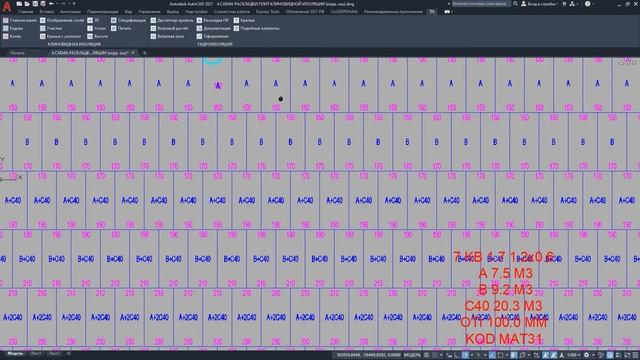Click the 3D tool in the ribbon
Image resolution: width=640 pixels, height=360 pixels.
pyautogui.click(x=93, y=20)
